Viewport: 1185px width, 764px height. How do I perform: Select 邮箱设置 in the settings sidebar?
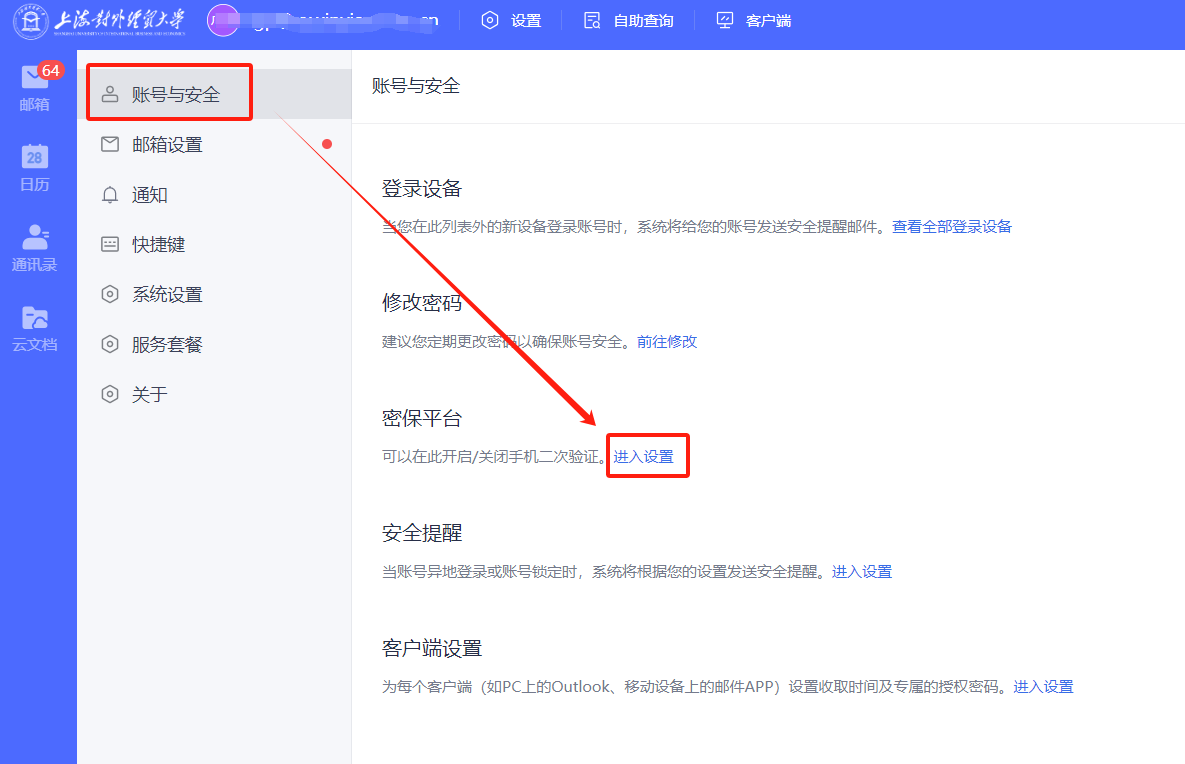tap(167, 145)
